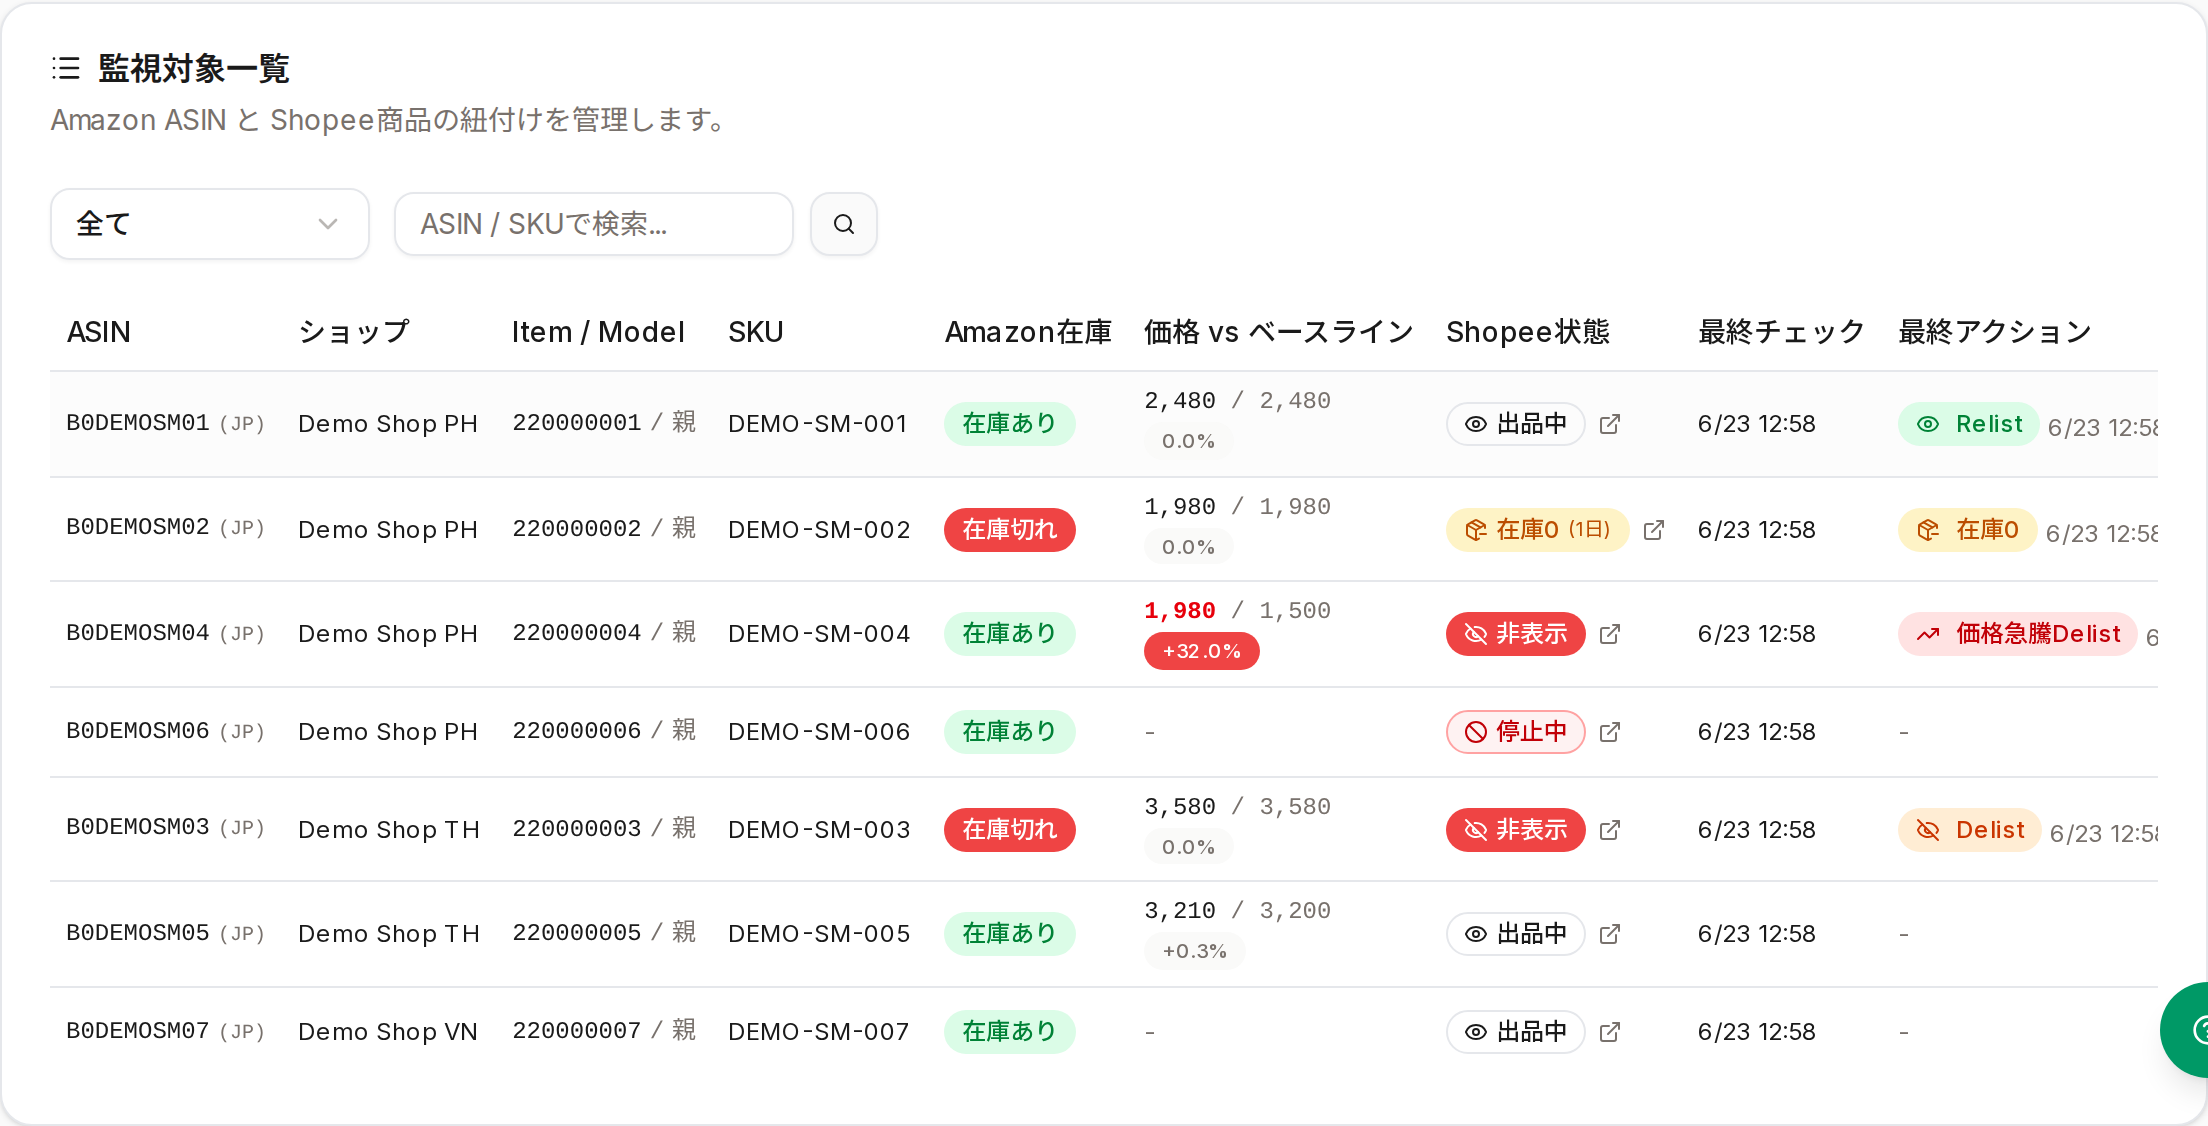Select ASIN B0DEMOSM04
Viewport: 2208px width, 1126px height.
(138, 634)
